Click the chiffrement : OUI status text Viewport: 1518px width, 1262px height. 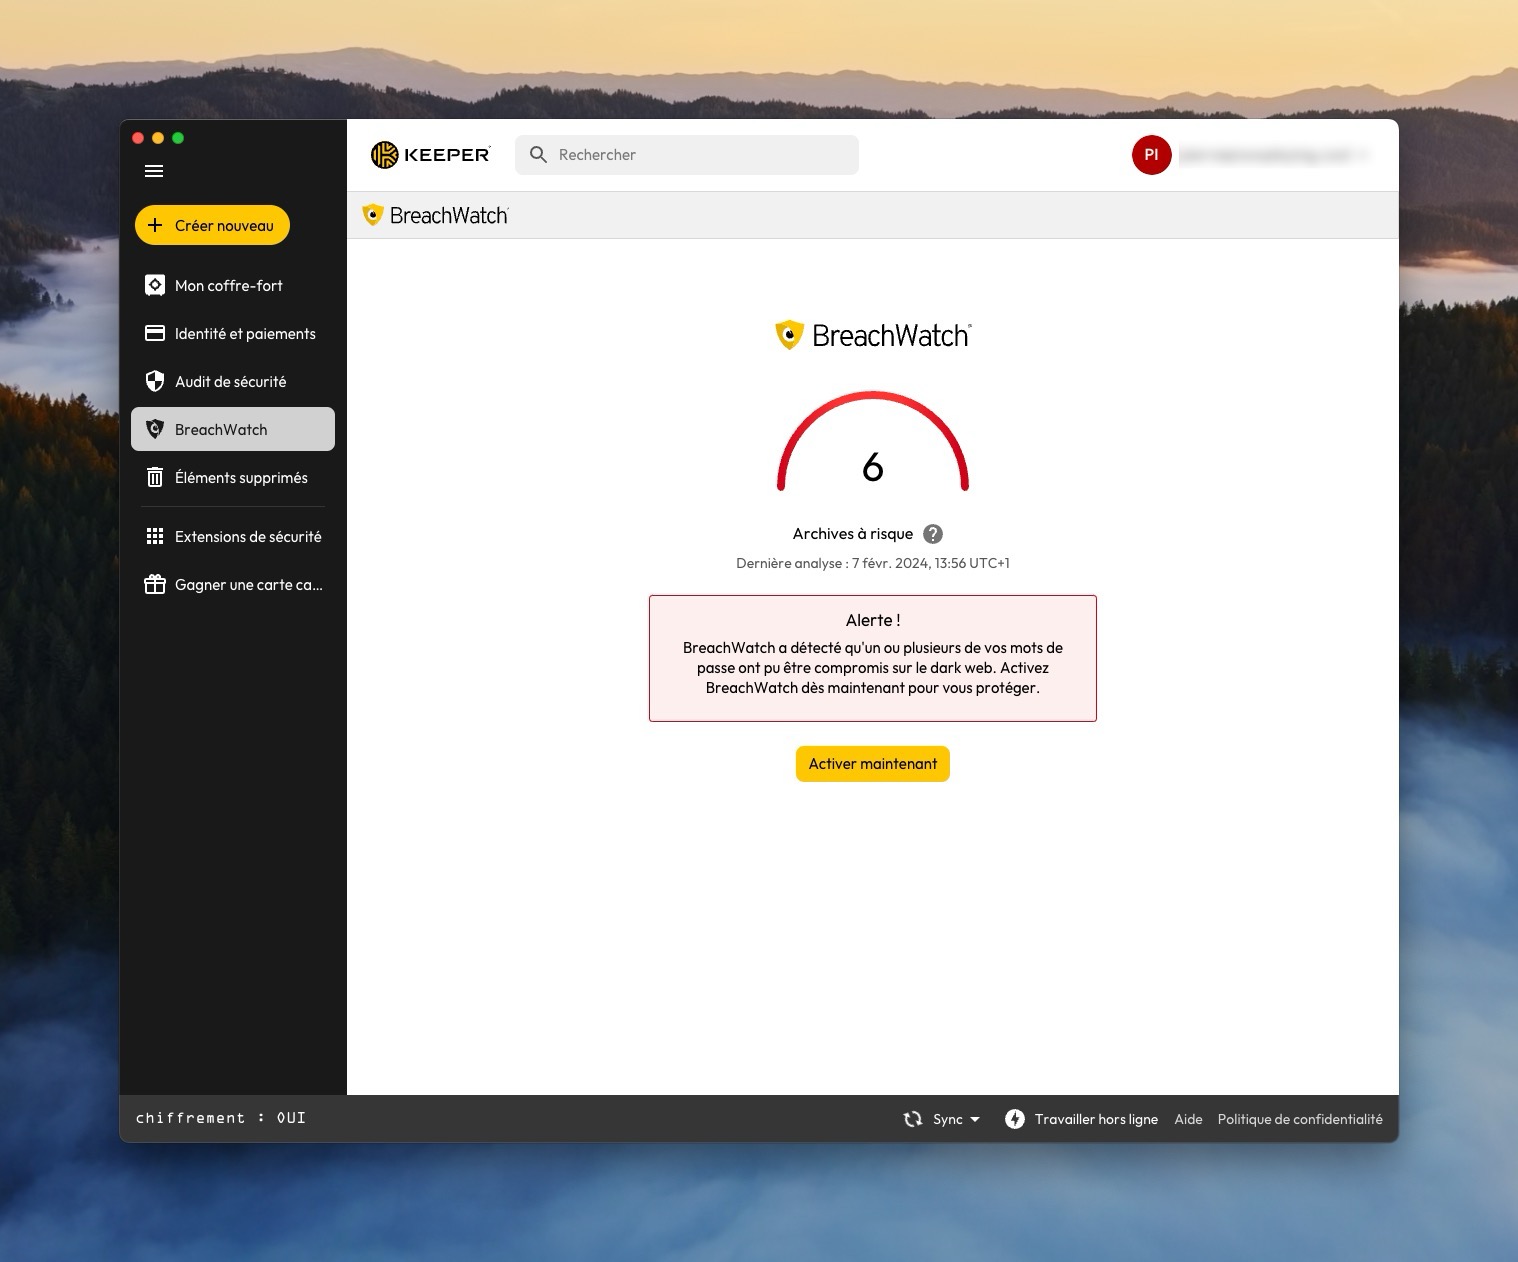[221, 1118]
